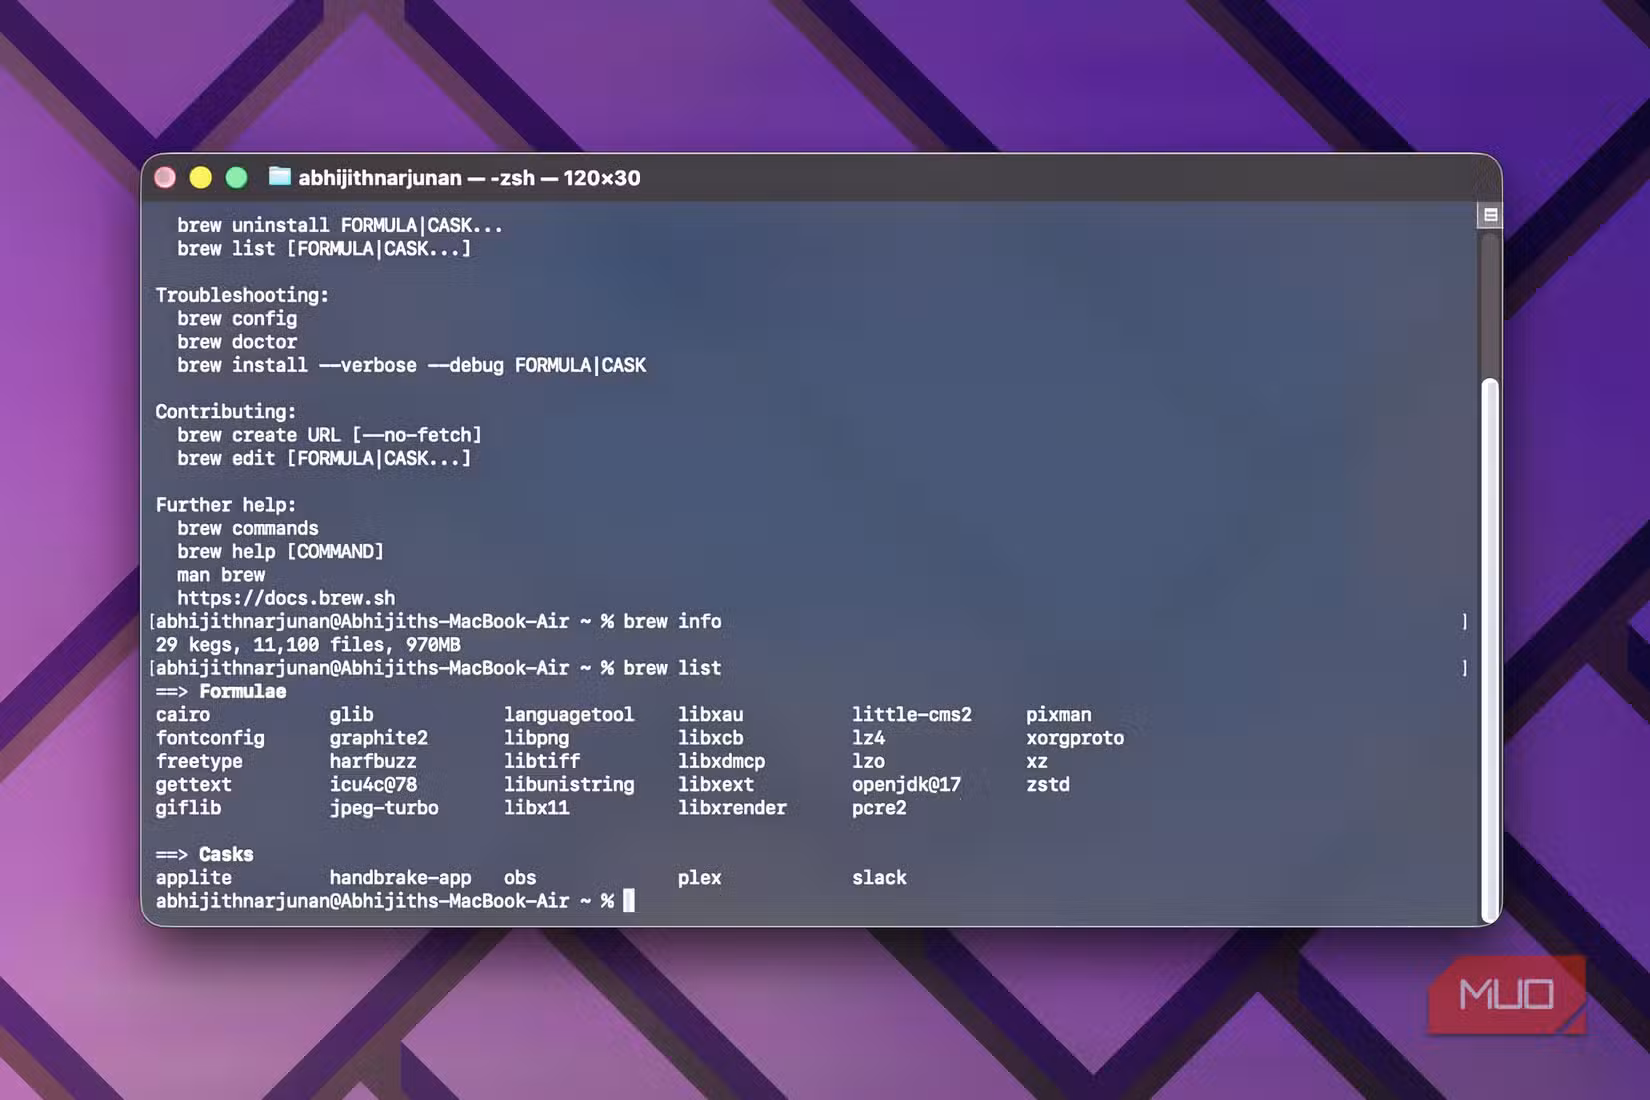Click the text cursor at the last prompt
The height and width of the screenshot is (1100, 1650).
(x=629, y=901)
